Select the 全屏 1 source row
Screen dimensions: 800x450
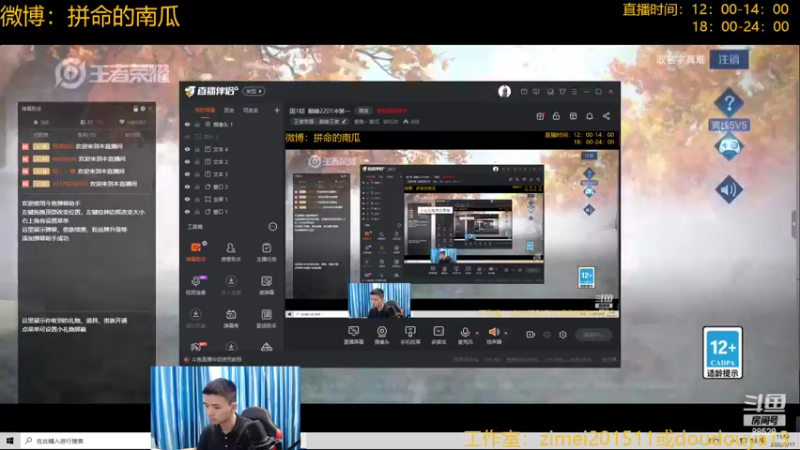click(x=231, y=199)
